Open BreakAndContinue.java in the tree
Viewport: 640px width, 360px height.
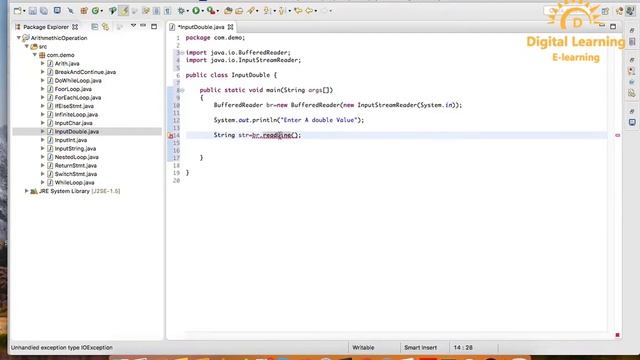point(85,72)
